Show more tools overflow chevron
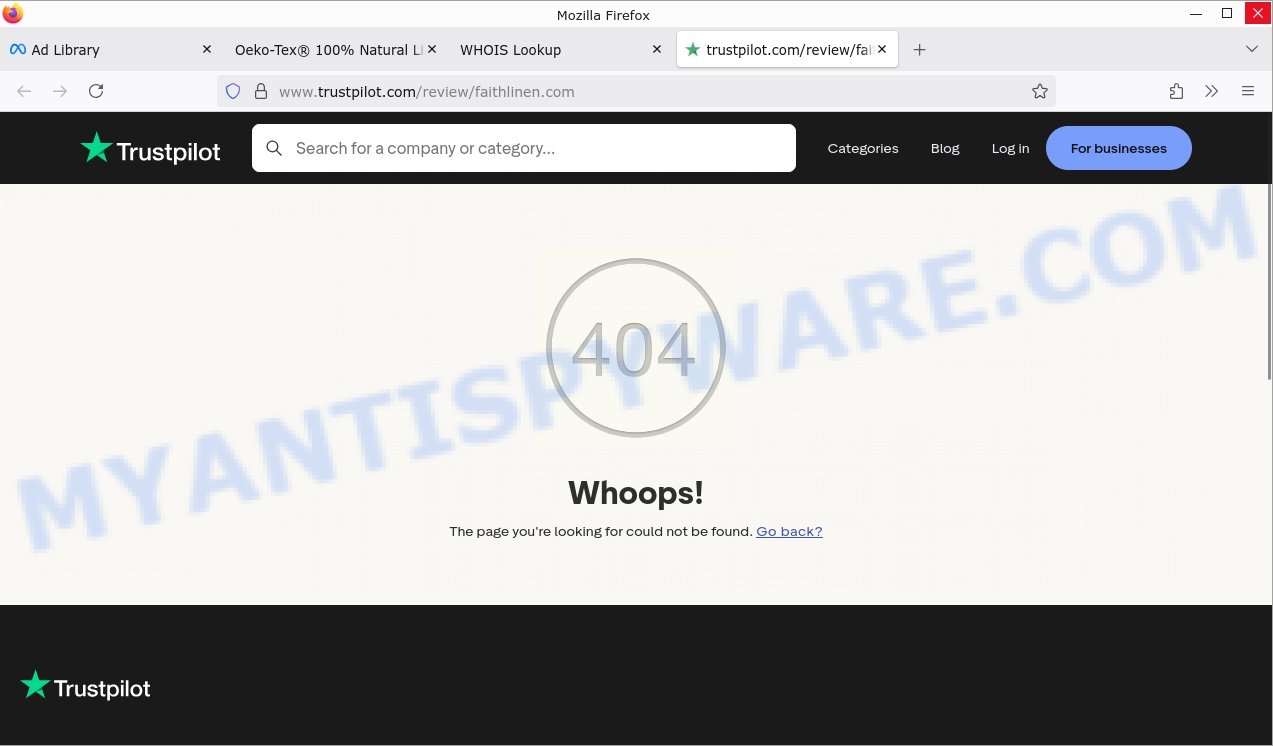Screen dimensions: 1273x746 coord(1212,91)
